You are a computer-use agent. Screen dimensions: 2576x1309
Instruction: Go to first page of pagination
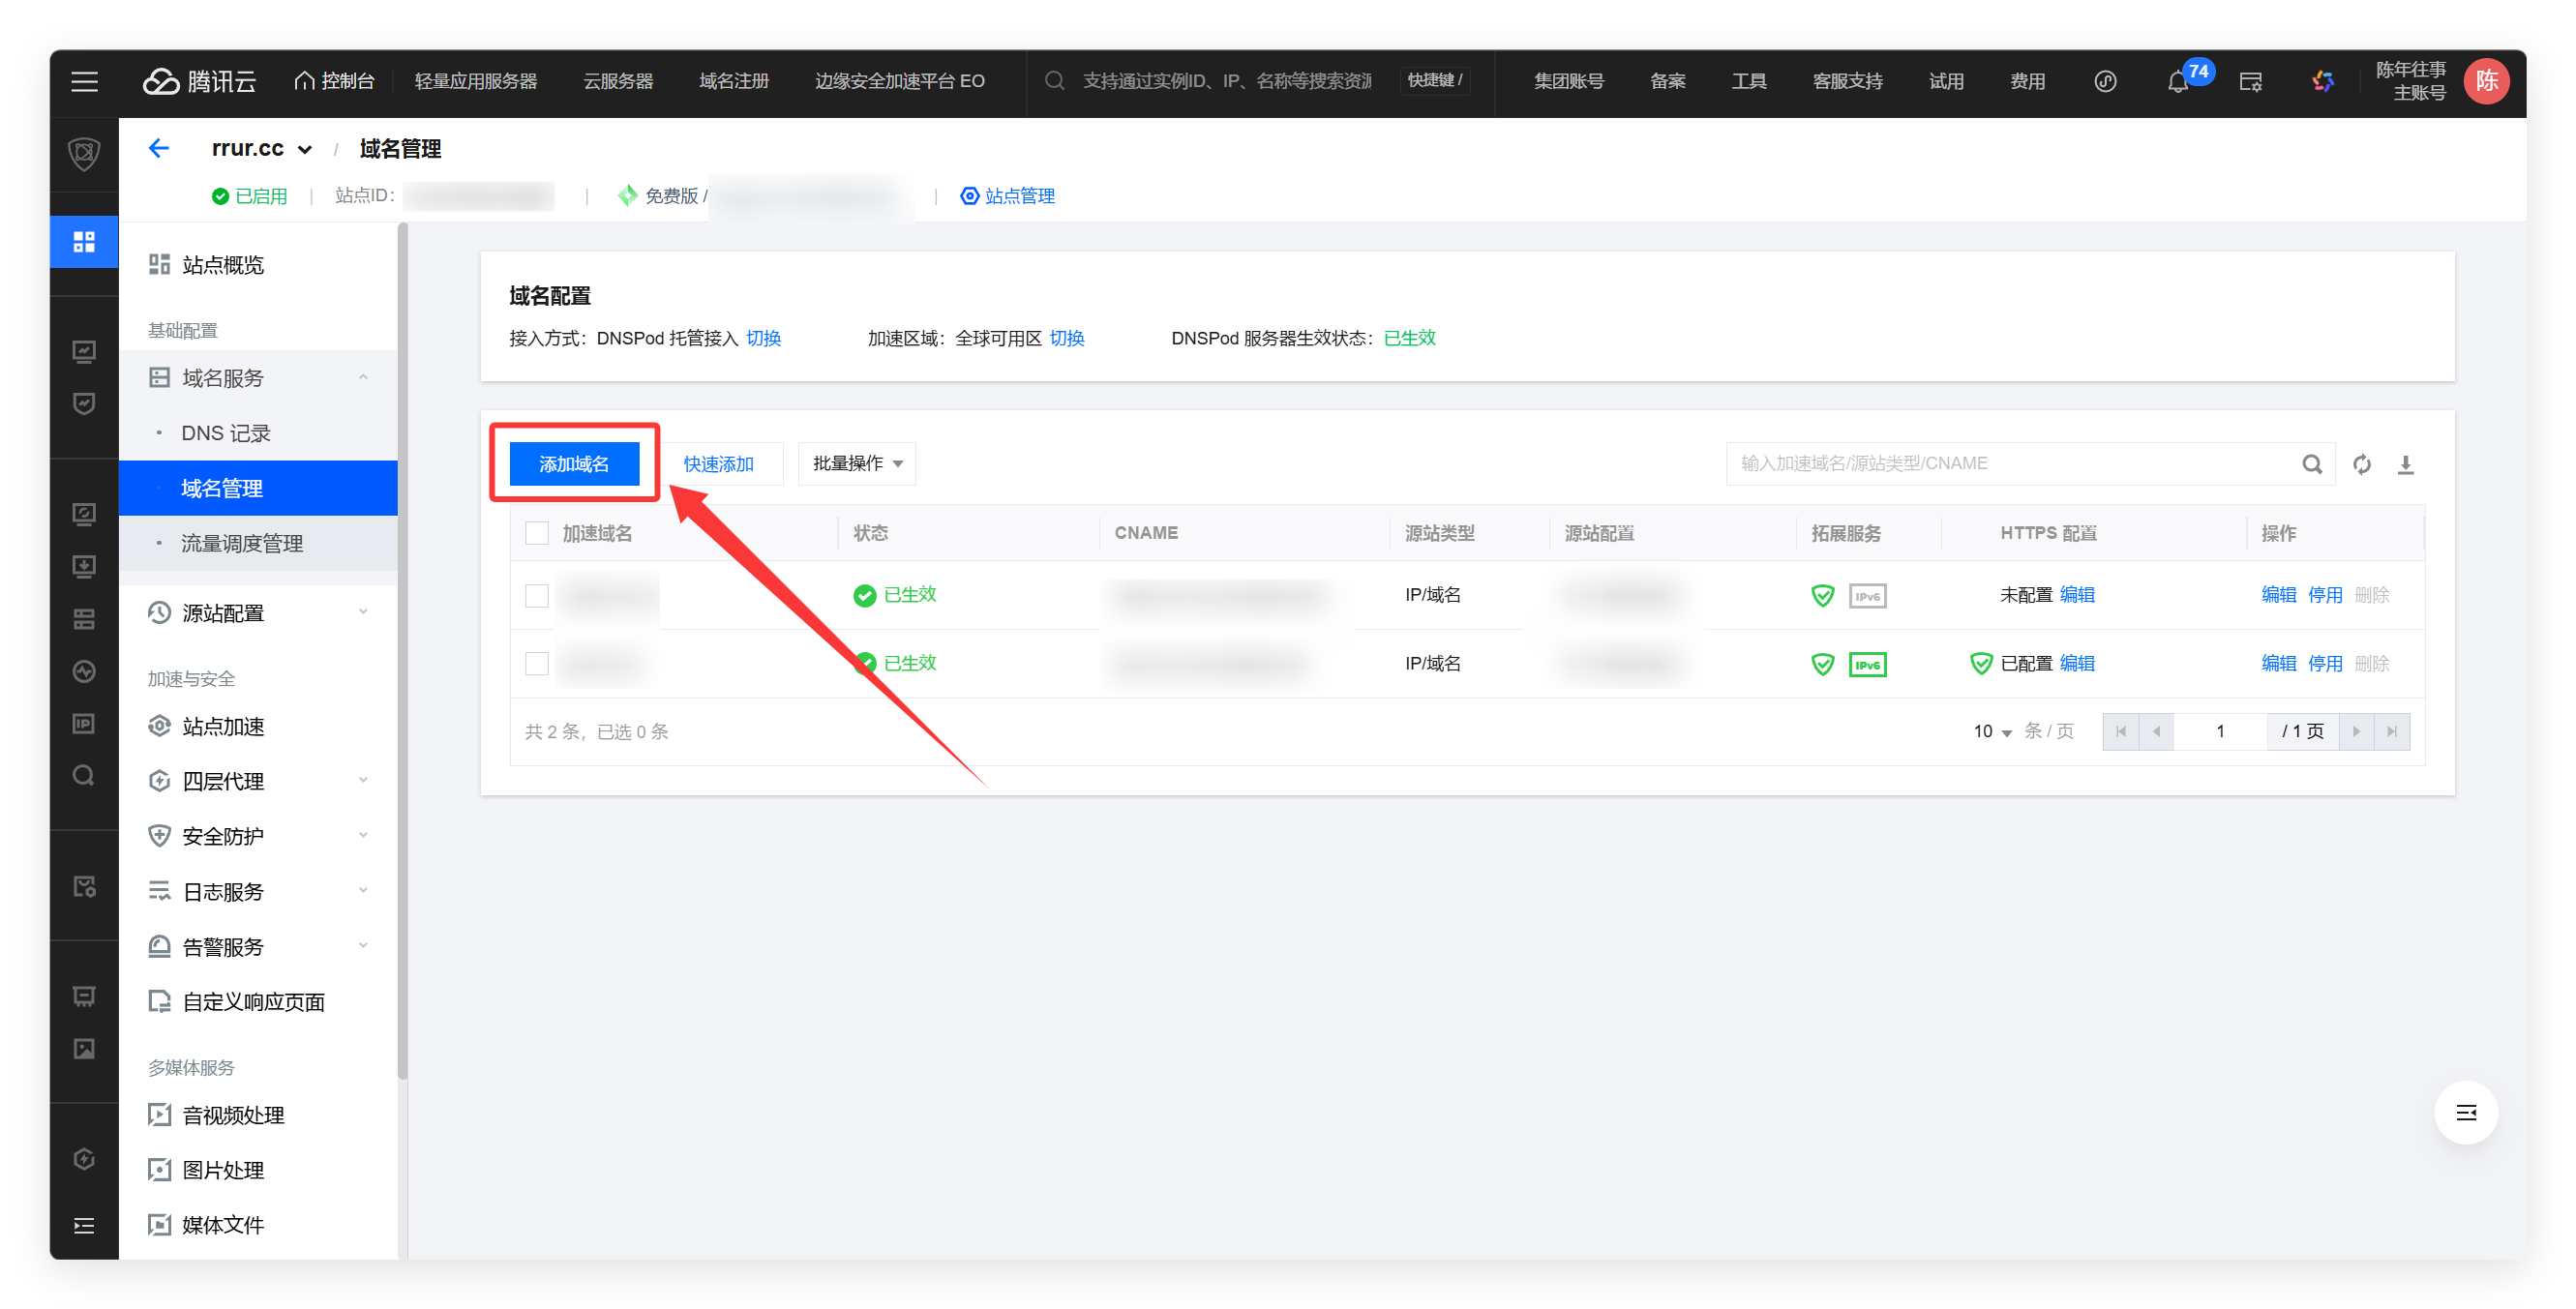click(2120, 732)
